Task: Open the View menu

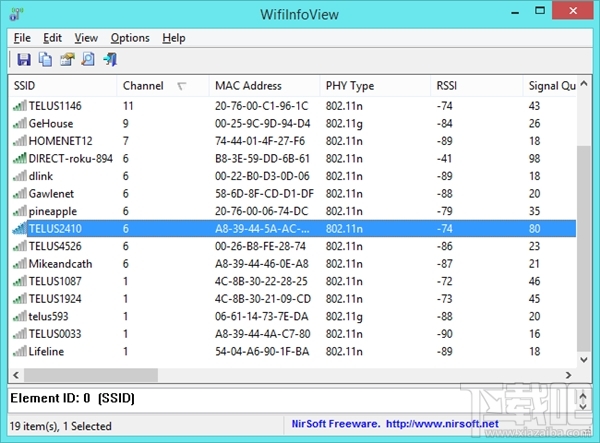Action: click(x=86, y=38)
